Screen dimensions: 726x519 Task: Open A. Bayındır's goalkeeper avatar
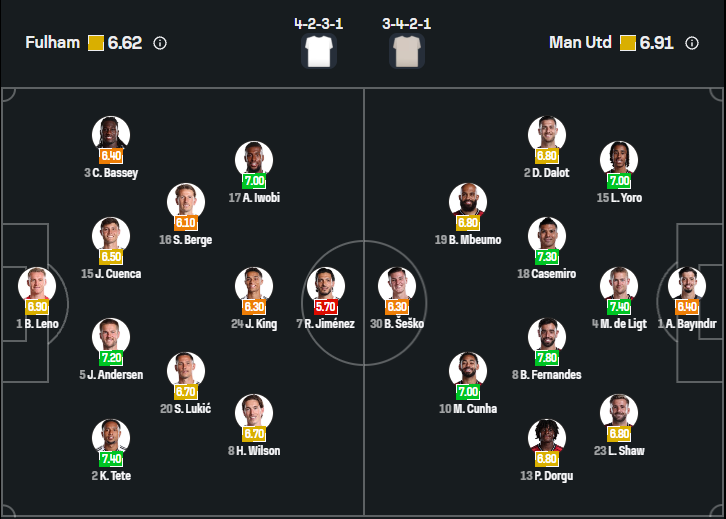point(687,286)
